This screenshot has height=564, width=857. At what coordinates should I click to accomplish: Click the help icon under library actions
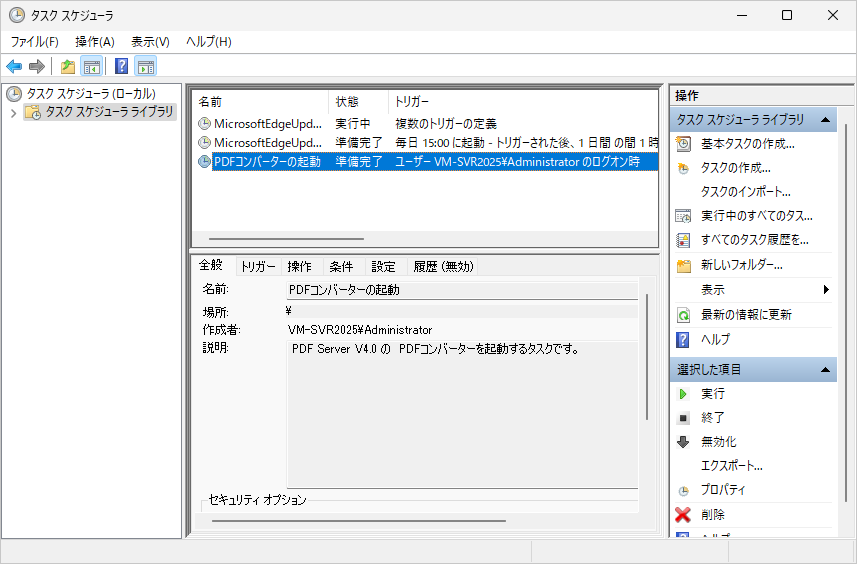coord(683,340)
